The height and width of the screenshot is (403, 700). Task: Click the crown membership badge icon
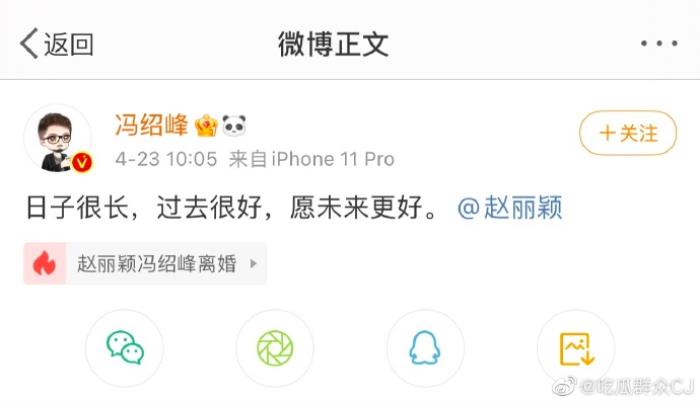206,125
